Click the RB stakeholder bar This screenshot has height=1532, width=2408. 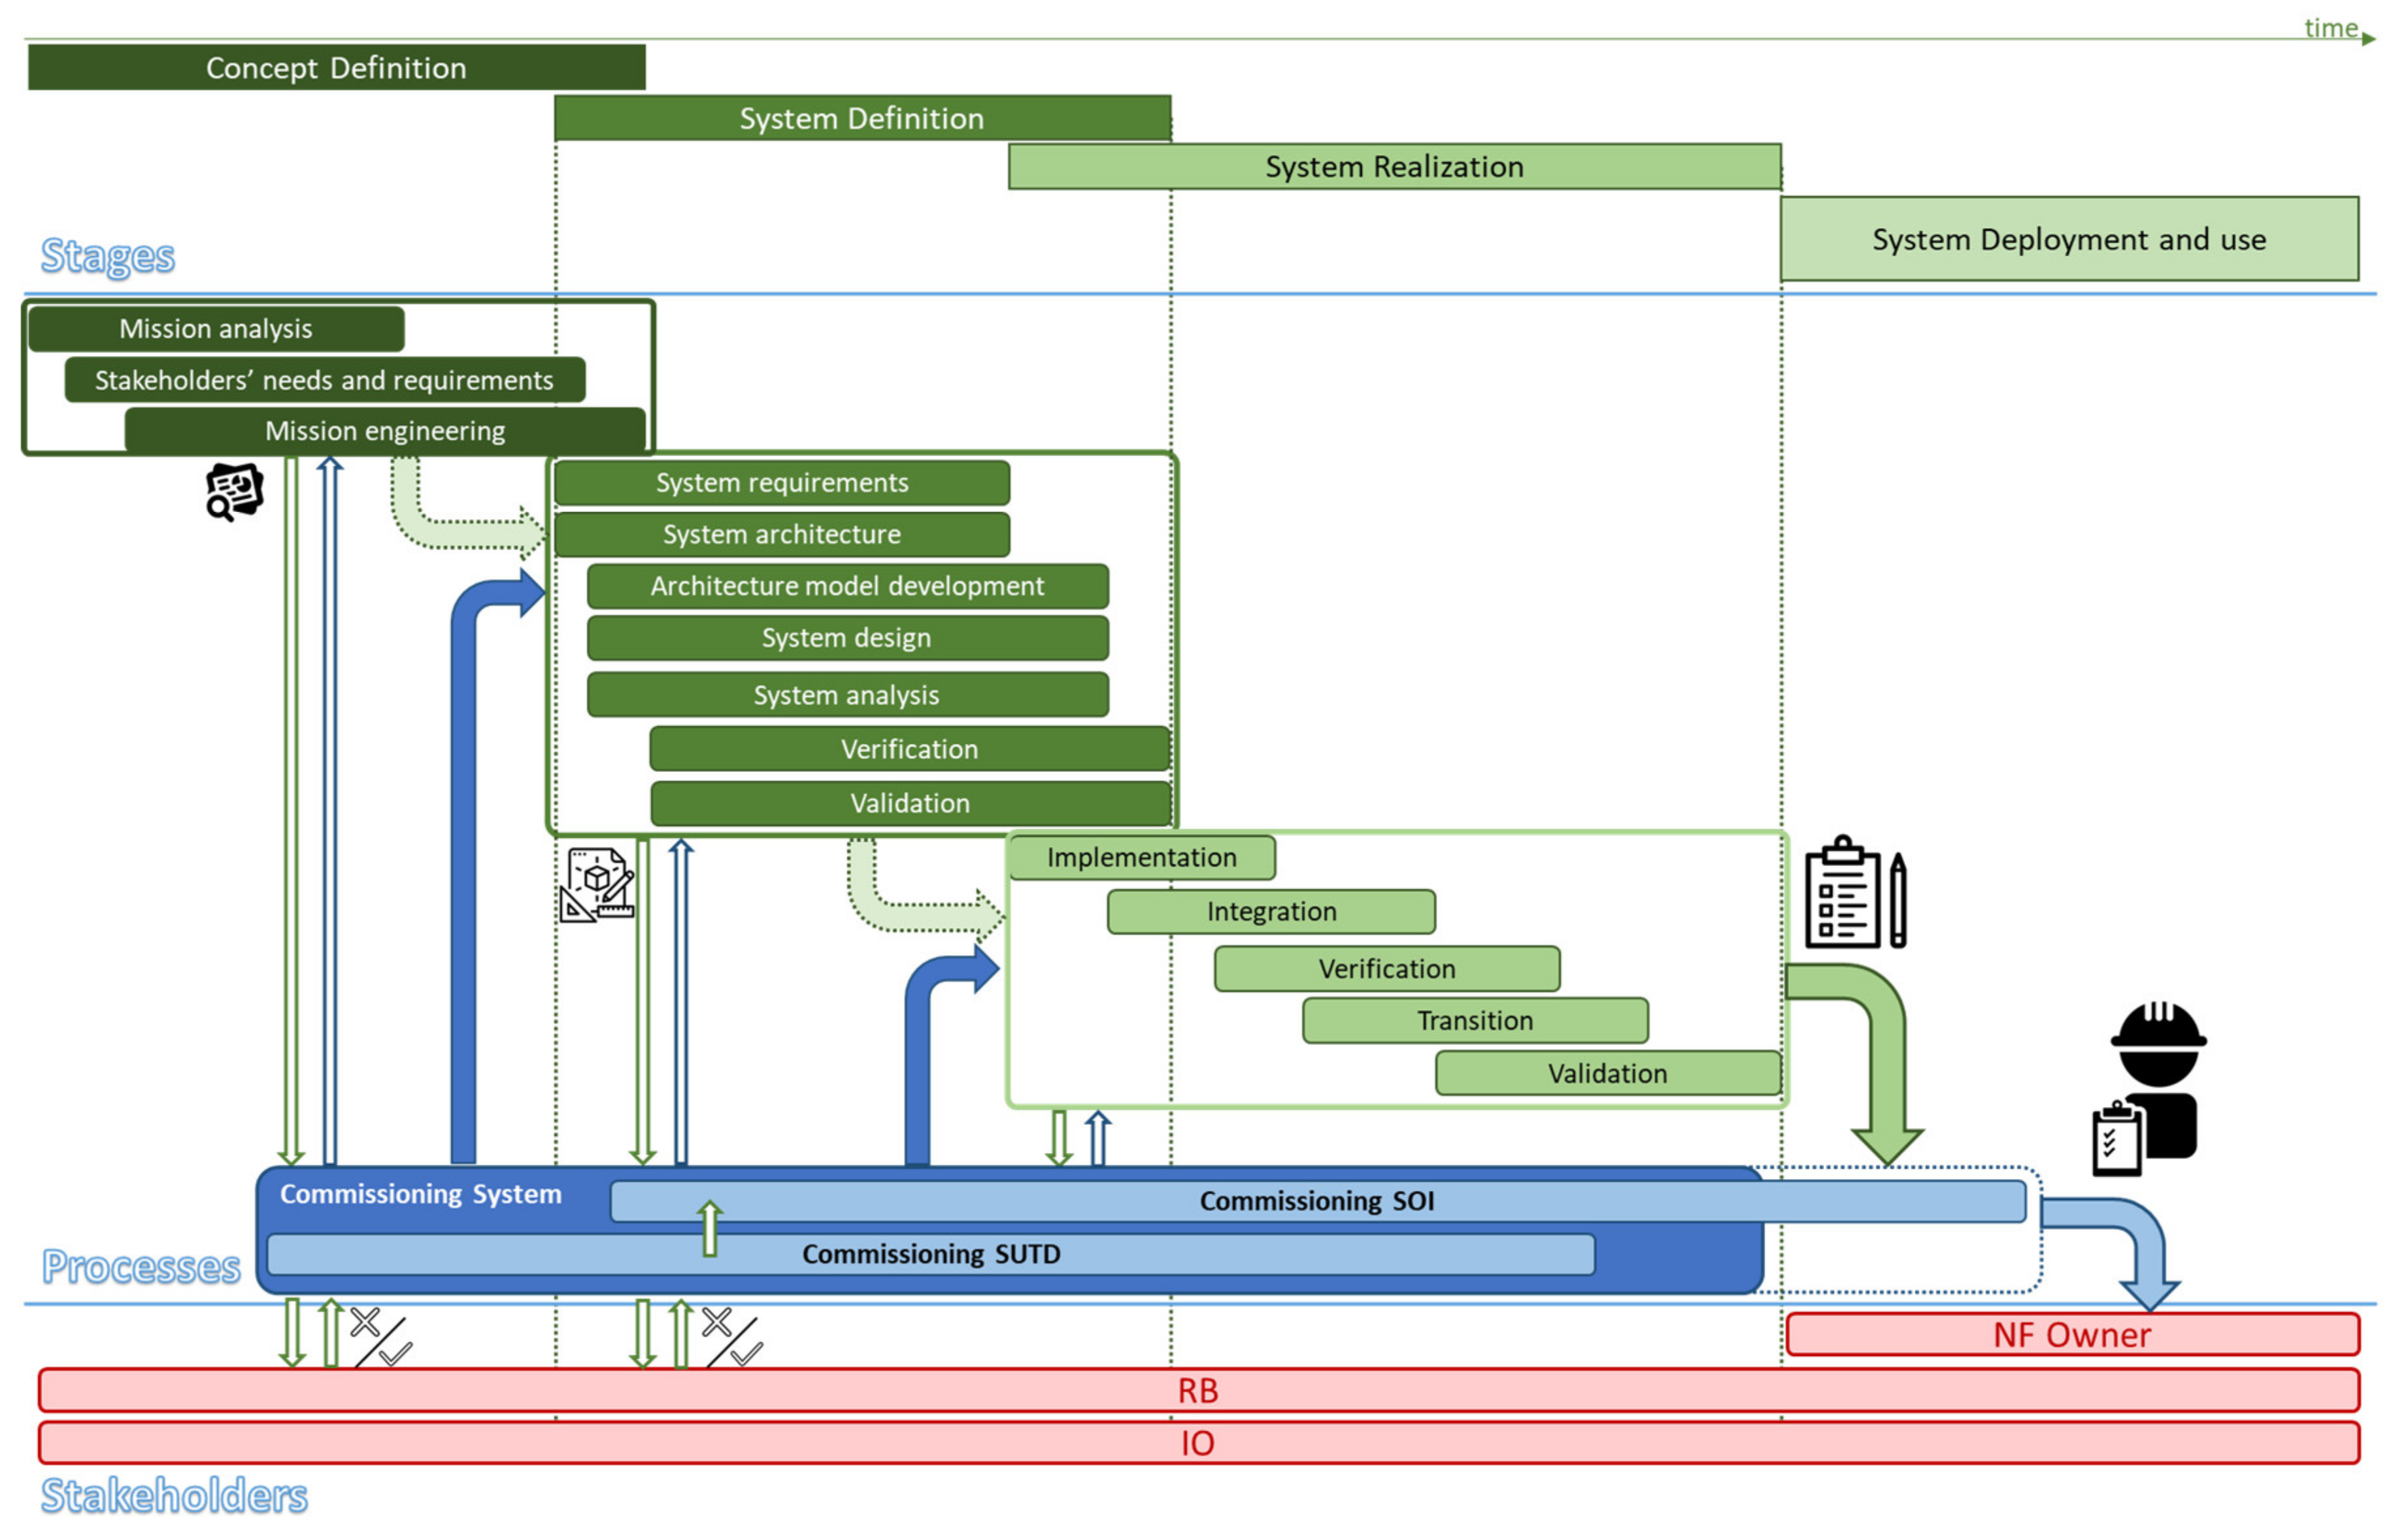1197,1391
